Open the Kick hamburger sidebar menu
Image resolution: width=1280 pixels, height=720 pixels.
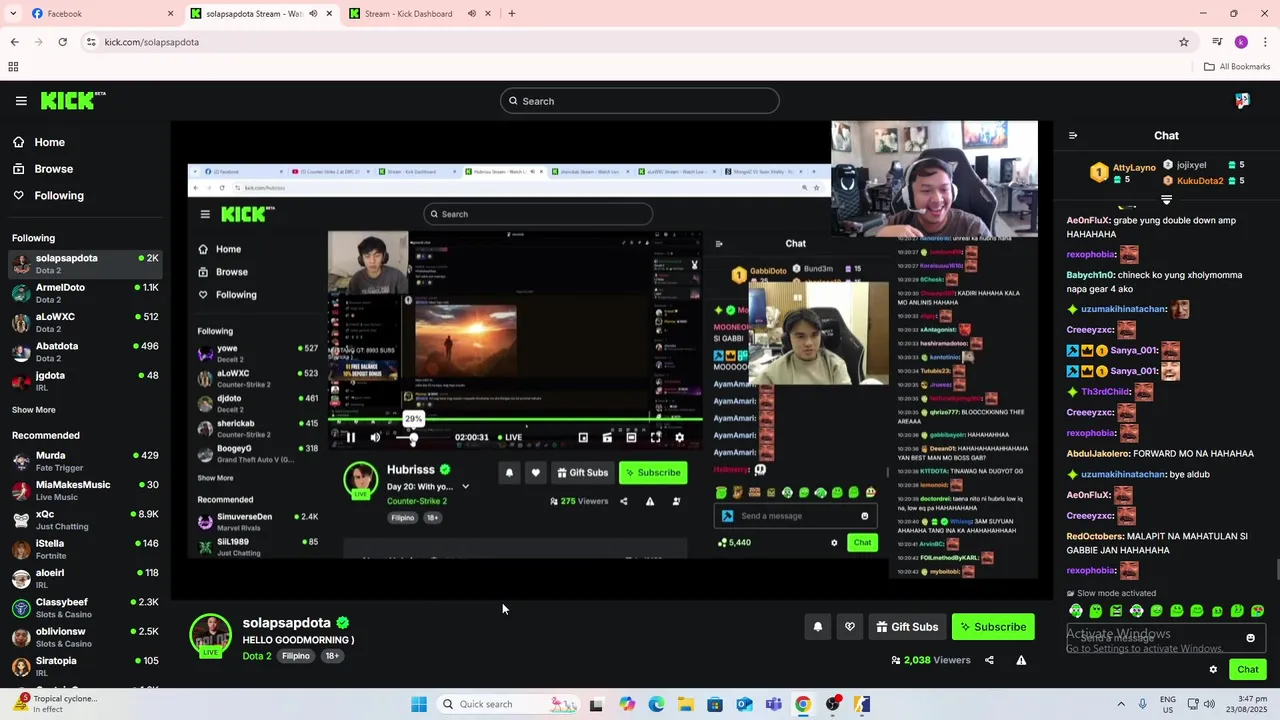click(21, 101)
